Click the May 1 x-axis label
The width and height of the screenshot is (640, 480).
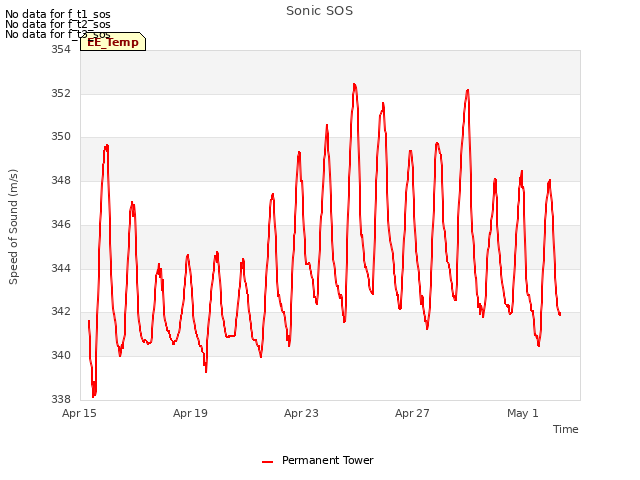tap(523, 413)
